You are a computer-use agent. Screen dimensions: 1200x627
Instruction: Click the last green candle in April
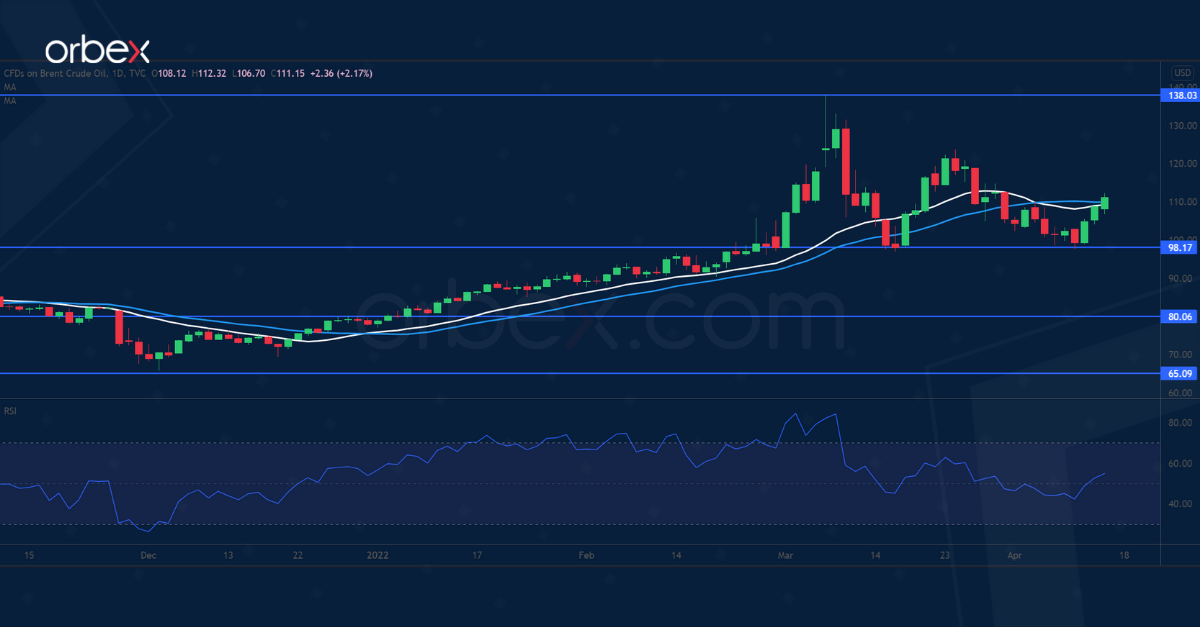(1105, 202)
